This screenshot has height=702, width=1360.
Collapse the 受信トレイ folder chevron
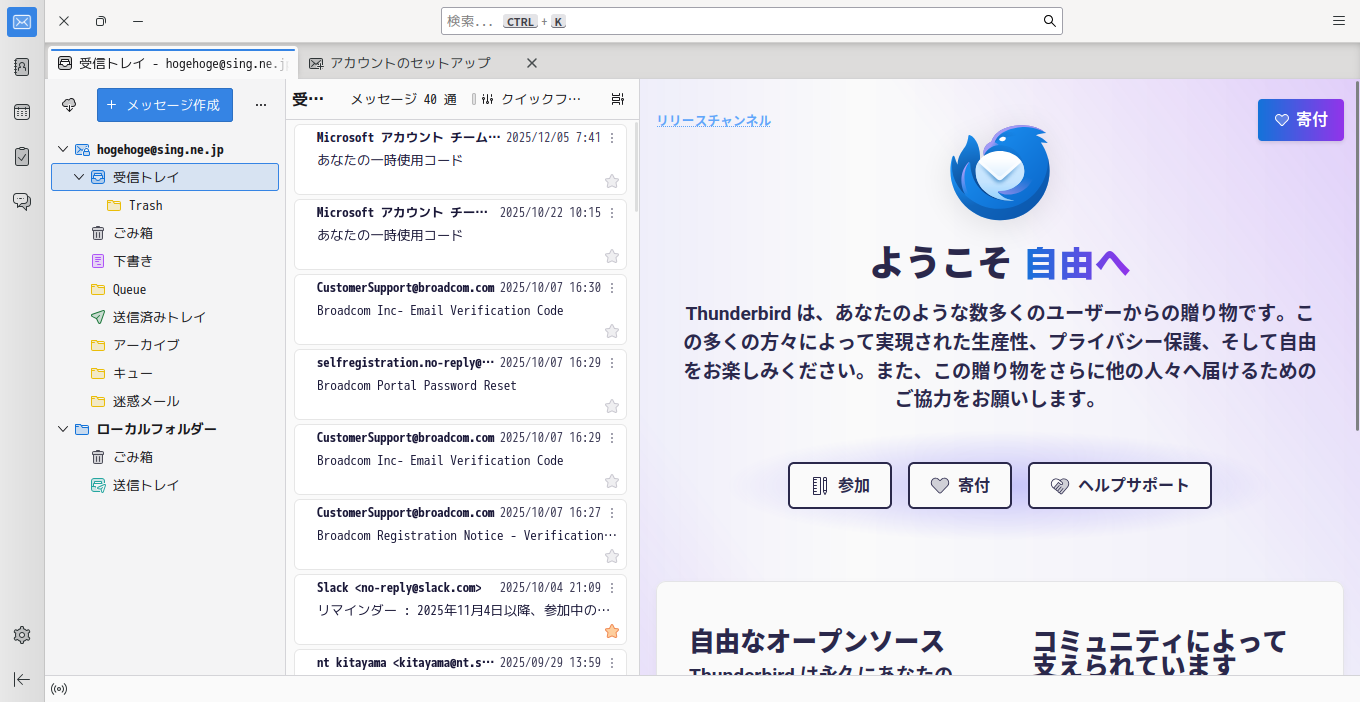click(79, 177)
